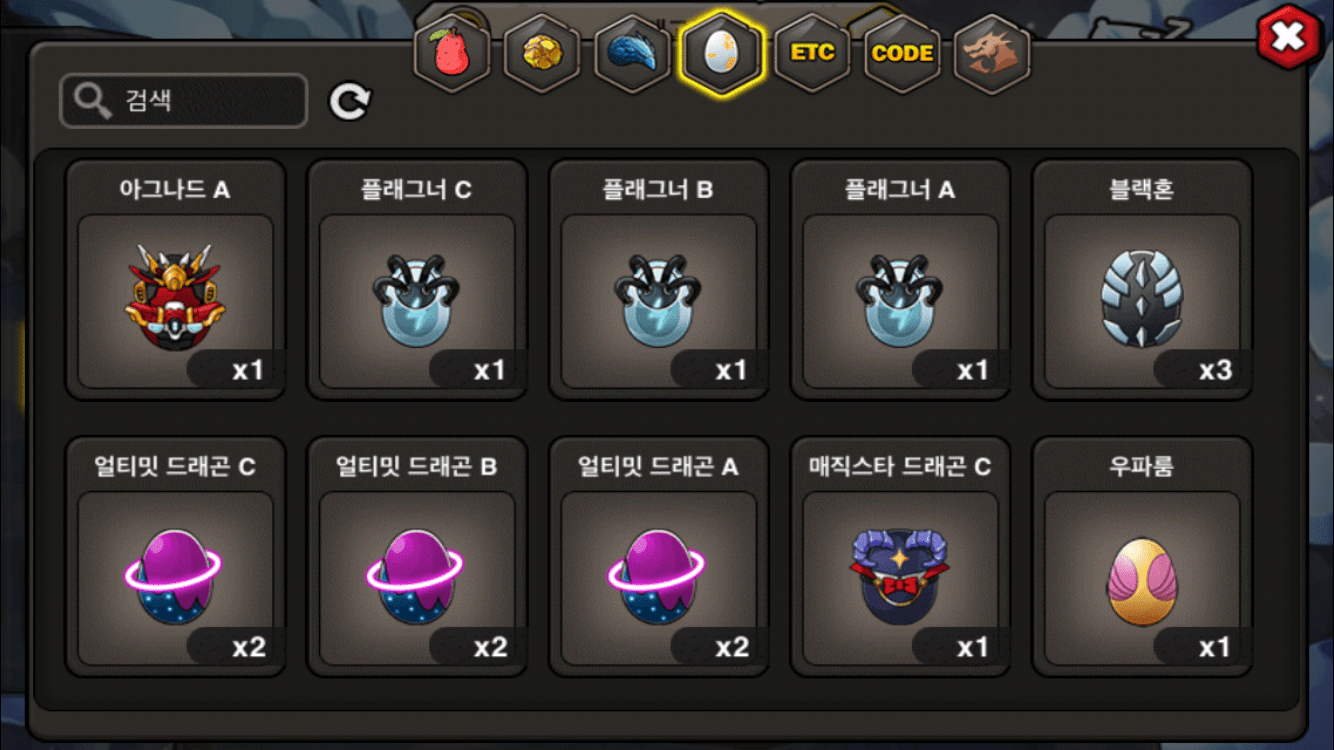This screenshot has height=750, width=1334.
Task: Click the refresh arrow beside the search box
Action: click(x=350, y=101)
